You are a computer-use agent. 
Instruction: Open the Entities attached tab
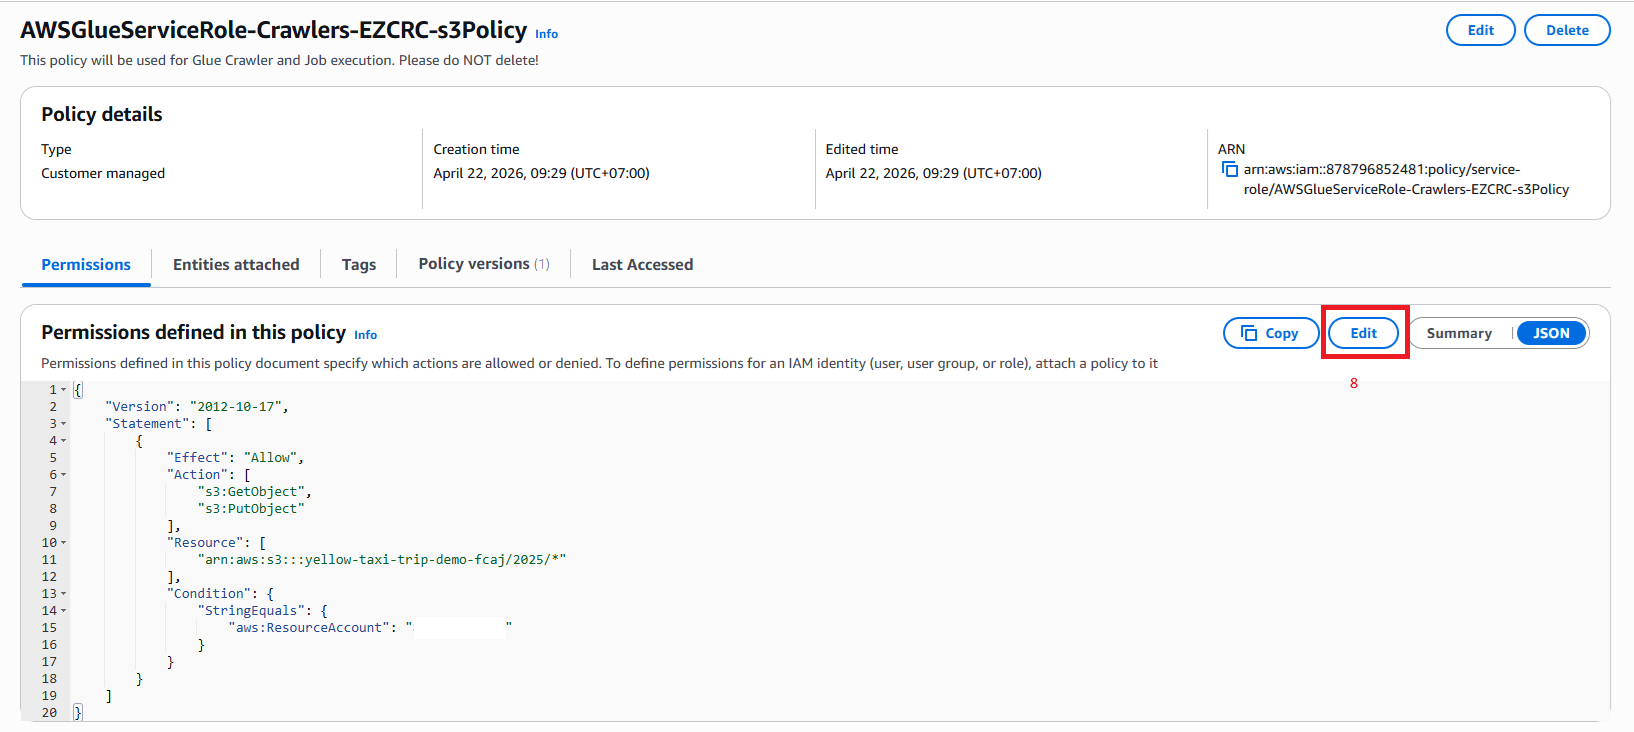(x=236, y=264)
